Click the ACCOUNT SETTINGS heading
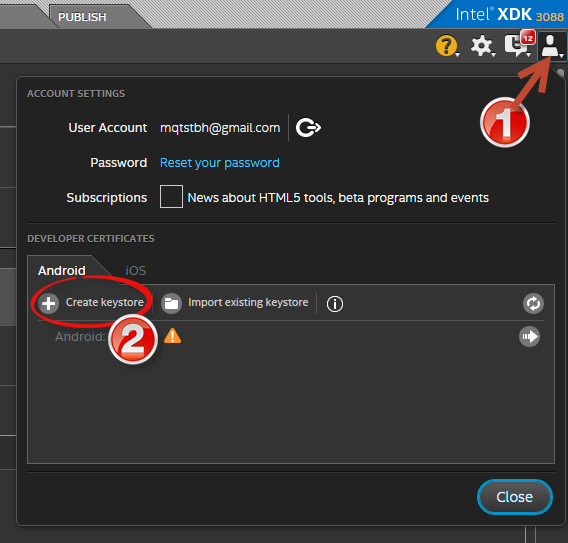Screen dimensions: 568x543 click(76, 93)
